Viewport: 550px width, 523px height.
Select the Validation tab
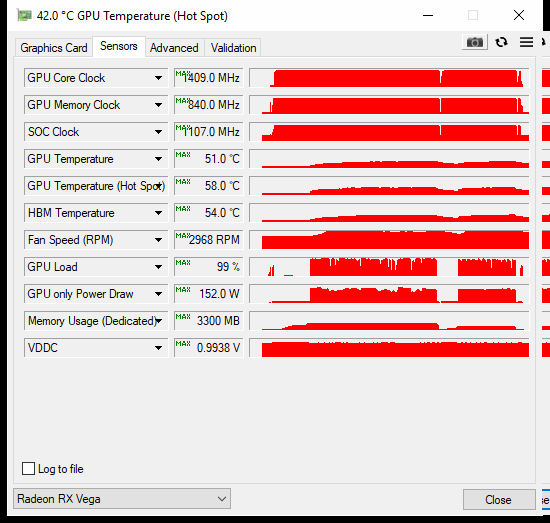tap(234, 48)
